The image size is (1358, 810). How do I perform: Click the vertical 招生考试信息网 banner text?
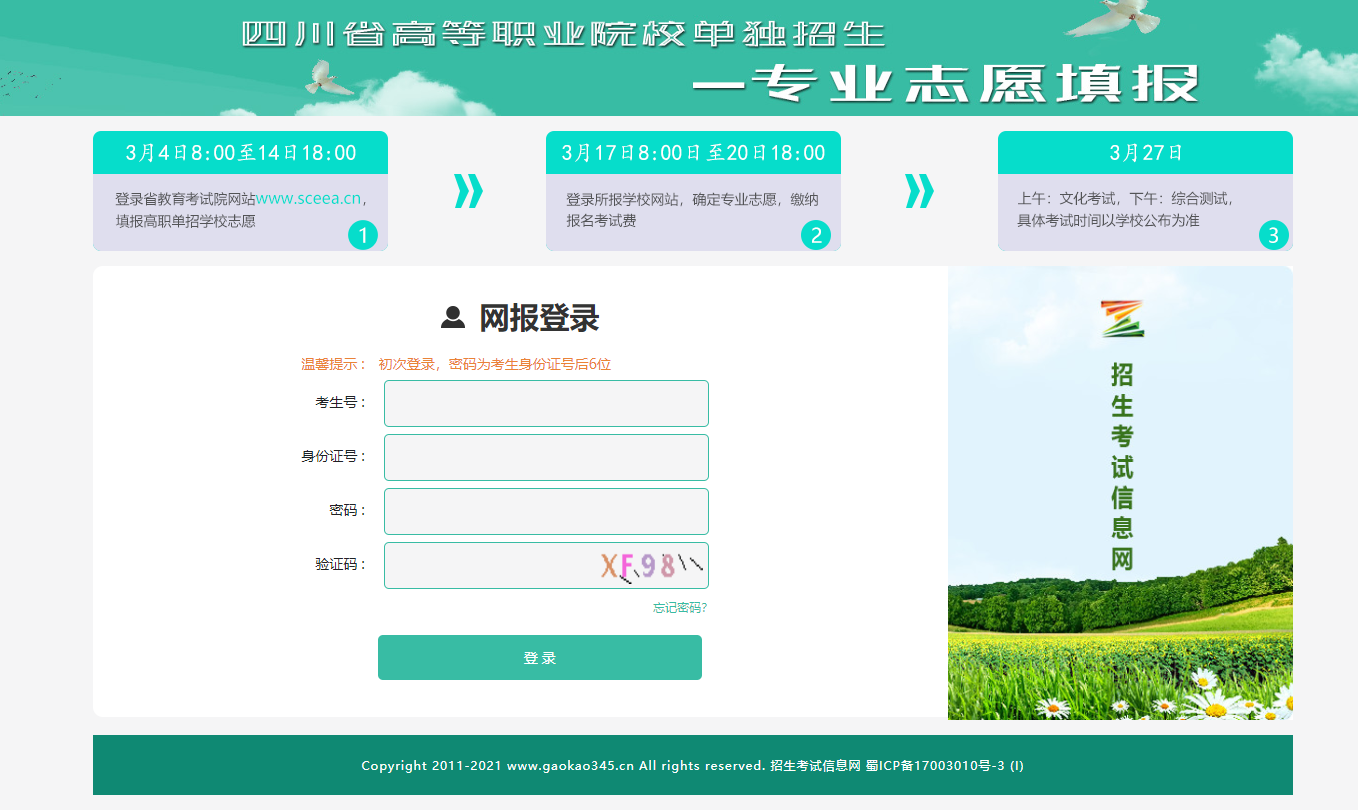click(1122, 467)
